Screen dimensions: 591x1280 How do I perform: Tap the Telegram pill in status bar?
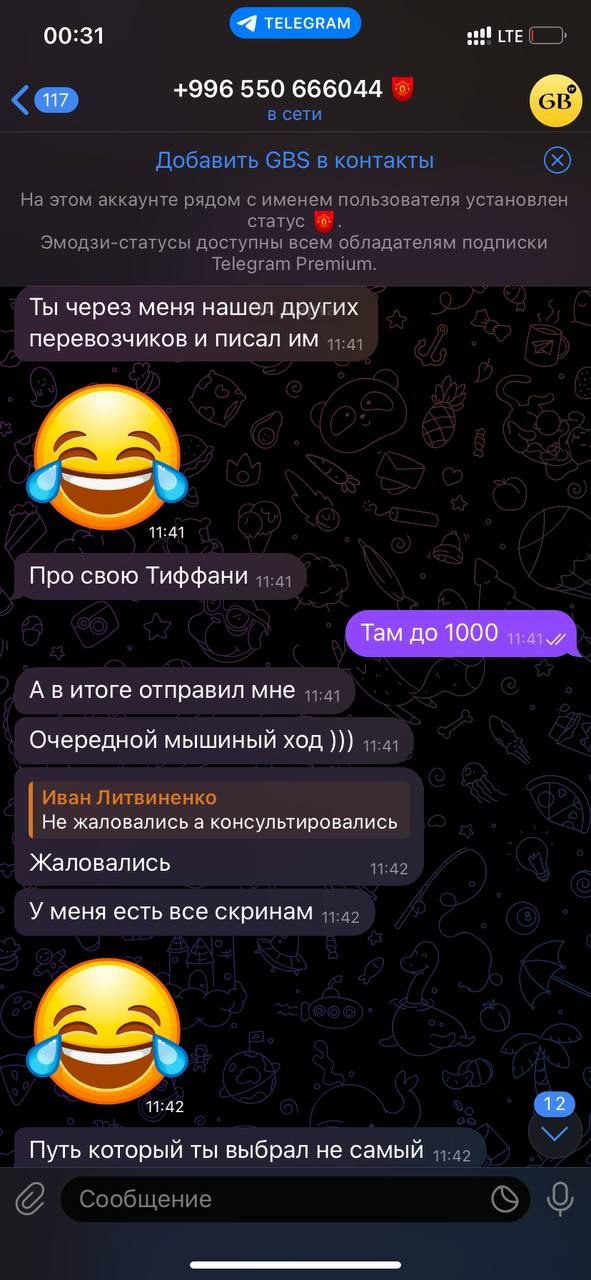click(x=295, y=23)
